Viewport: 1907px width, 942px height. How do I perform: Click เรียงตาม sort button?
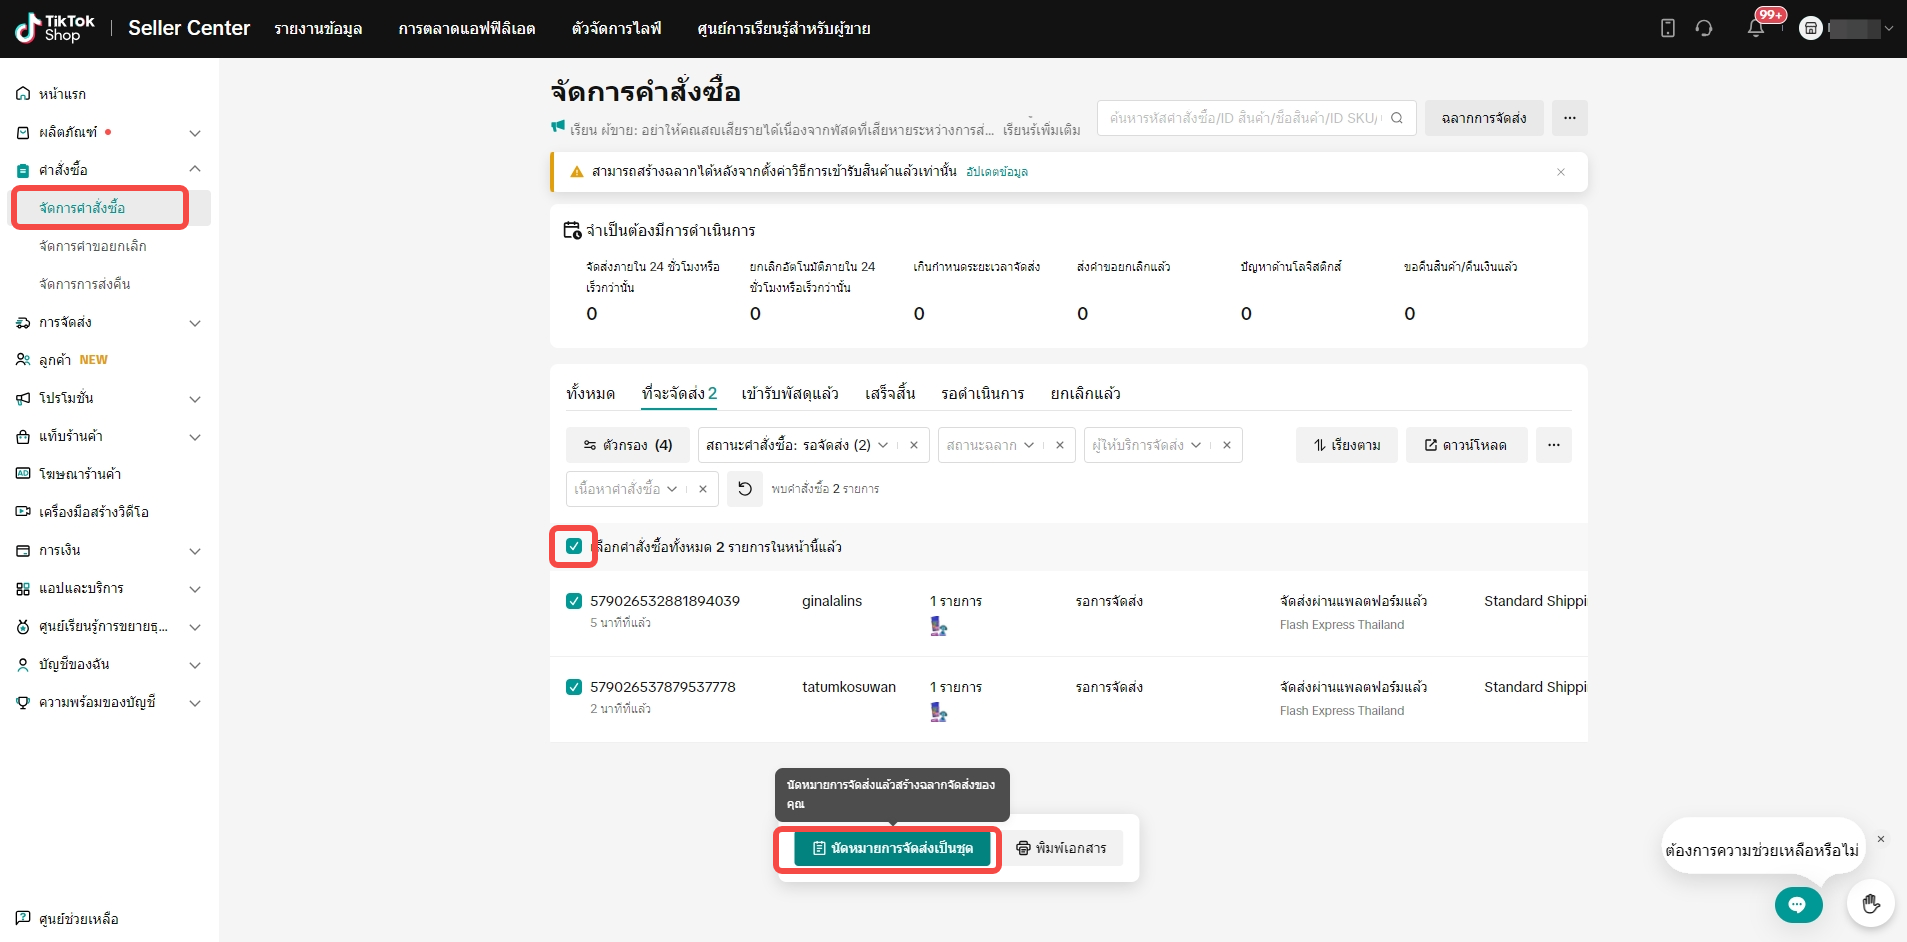tap(1347, 445)
